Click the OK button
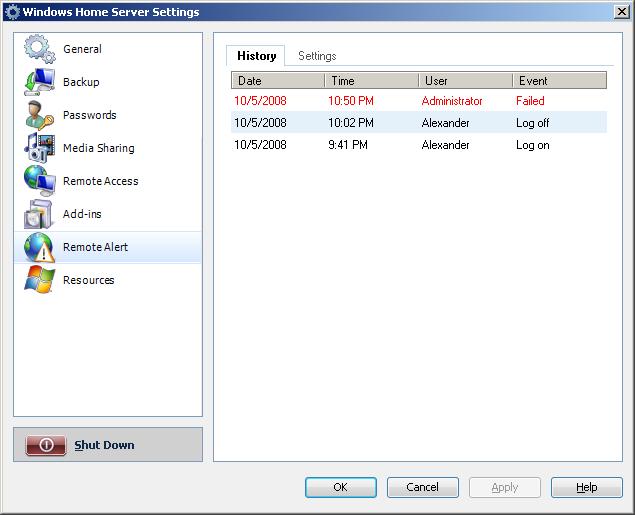 341,487
